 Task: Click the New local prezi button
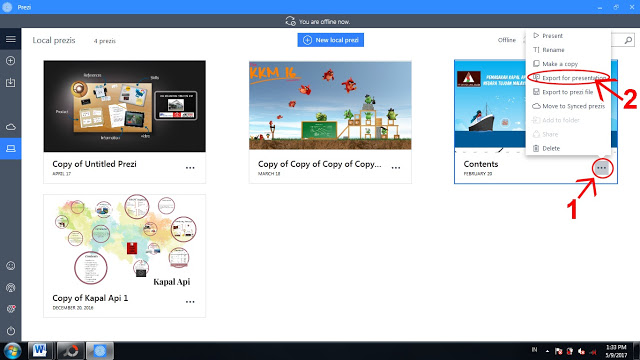coord(331,40)
